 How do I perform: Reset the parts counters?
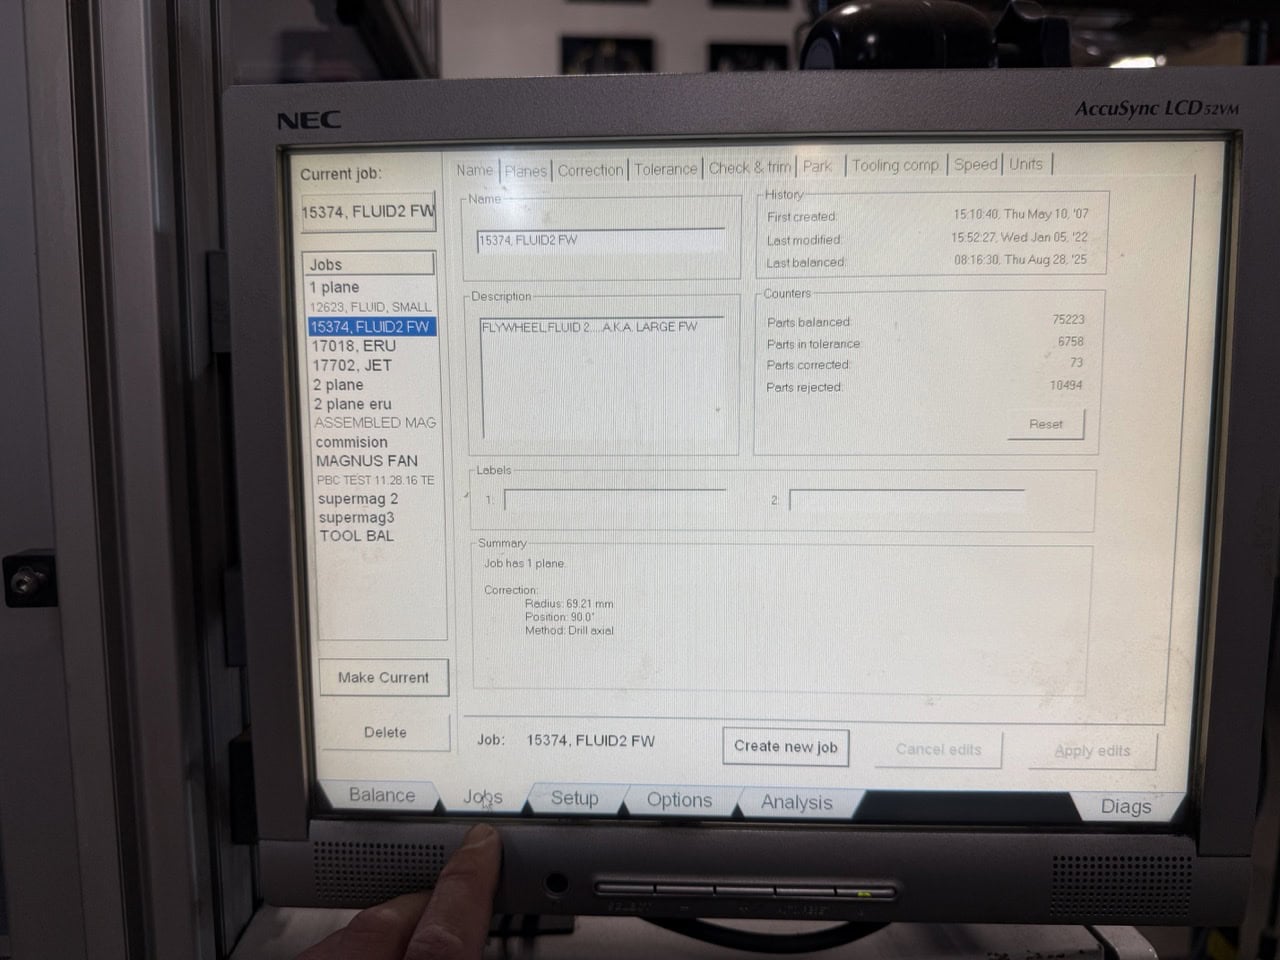point(1045,424)
